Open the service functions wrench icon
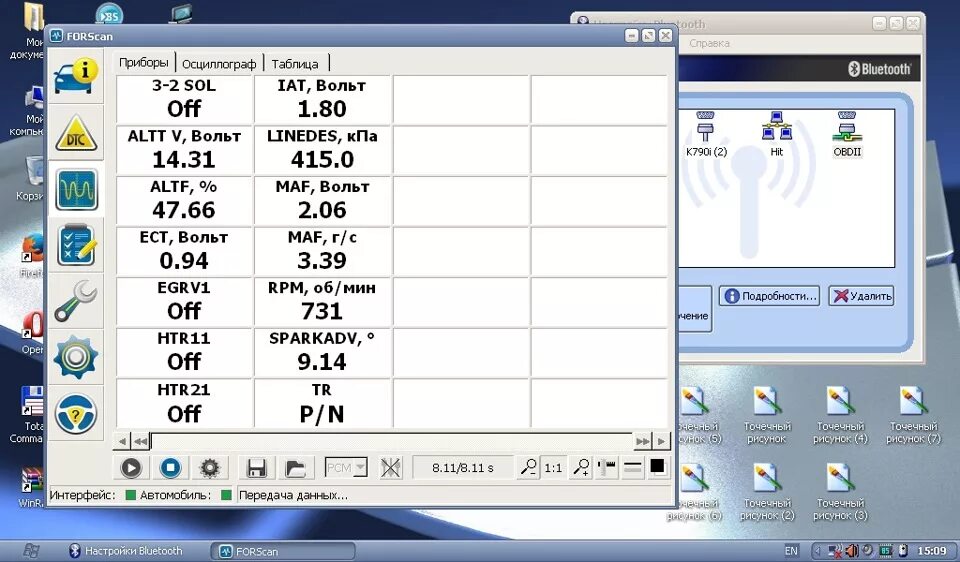 [x=76, y=301]
